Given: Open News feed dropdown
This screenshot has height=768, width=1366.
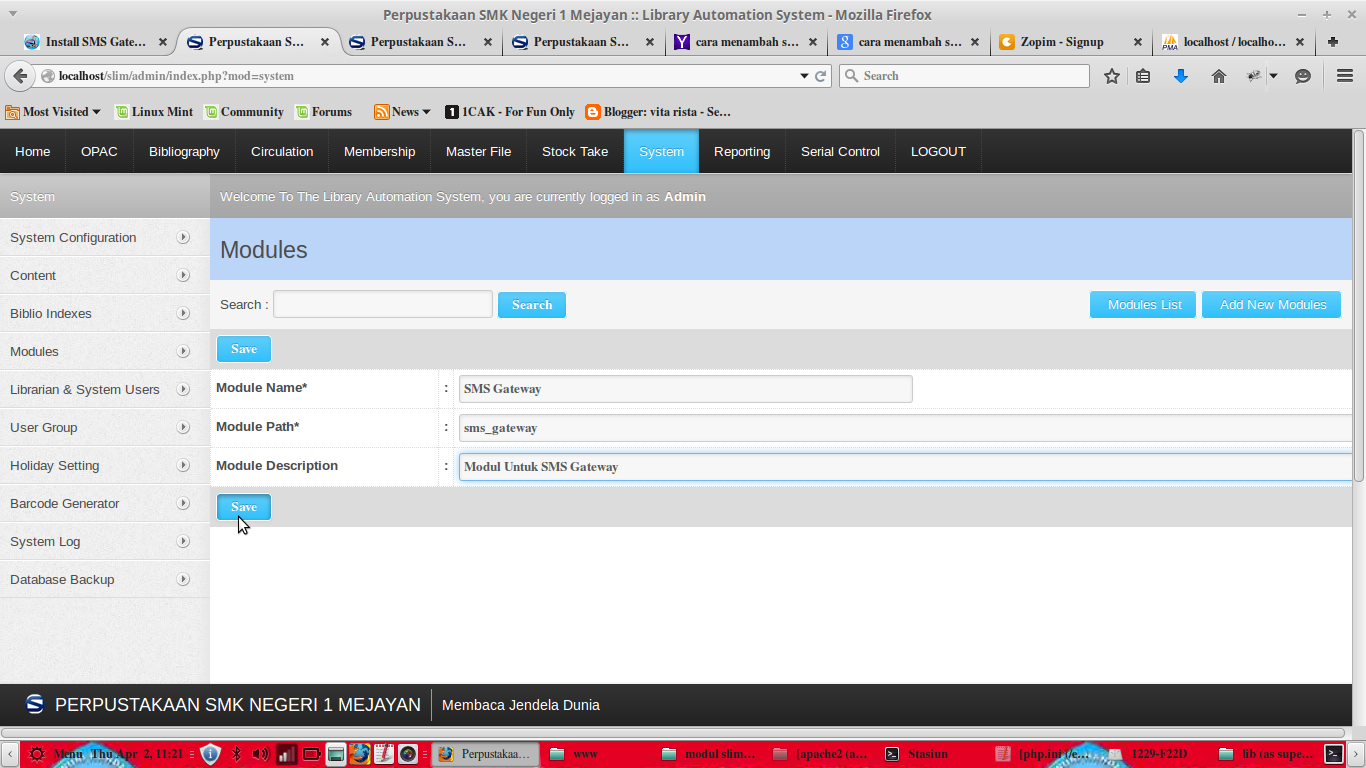Looking at the screenshot, I should pyautogui.click(x=402, y=112).
